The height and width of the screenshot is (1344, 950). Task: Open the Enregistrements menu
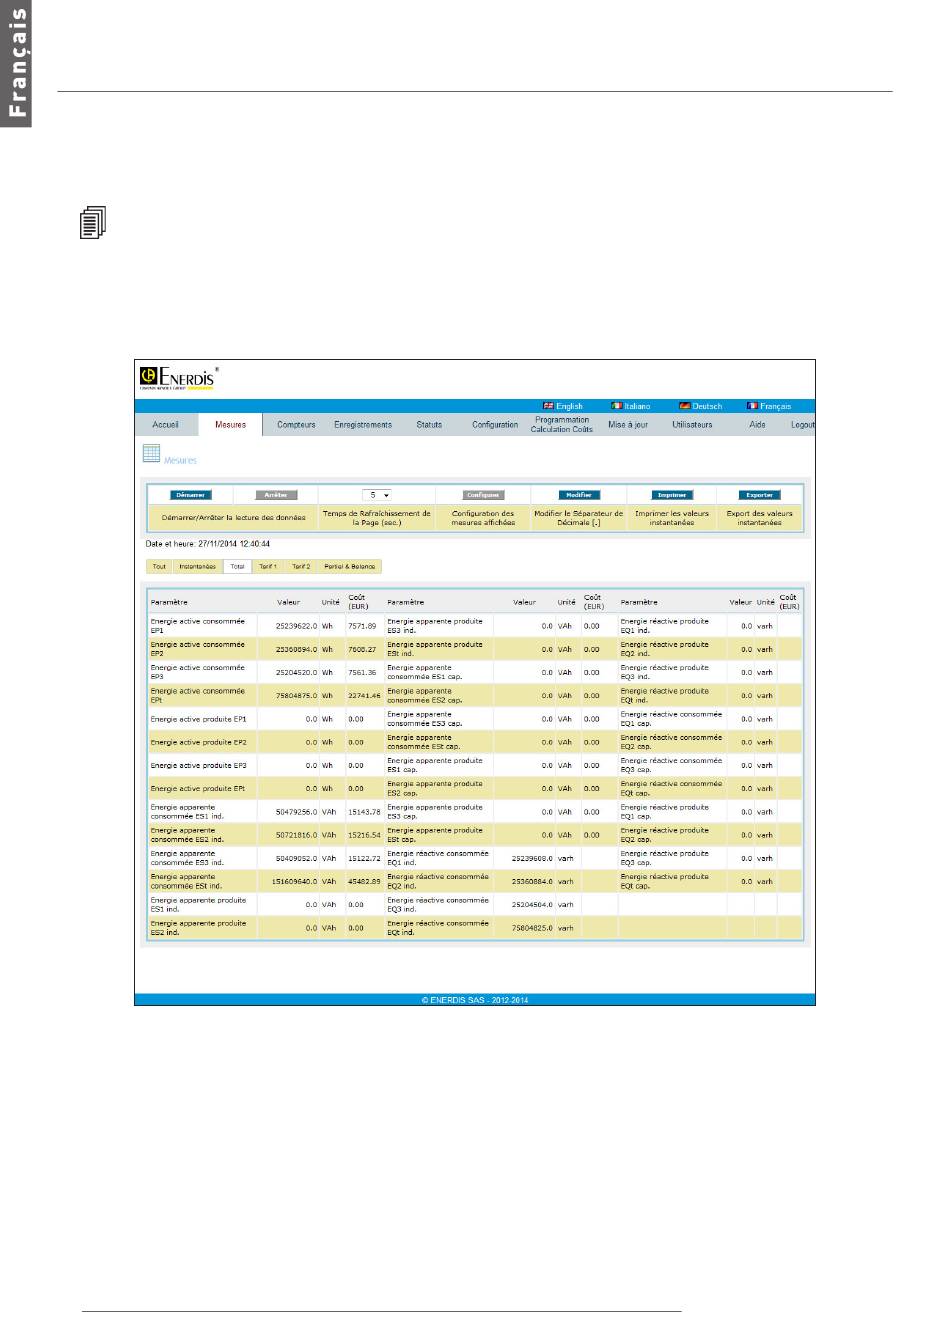pos(363,425)
